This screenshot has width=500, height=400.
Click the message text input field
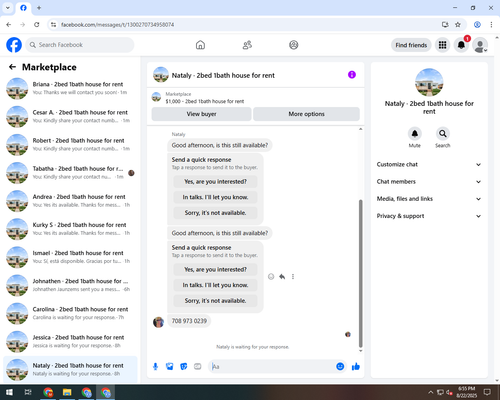point(272,367)
